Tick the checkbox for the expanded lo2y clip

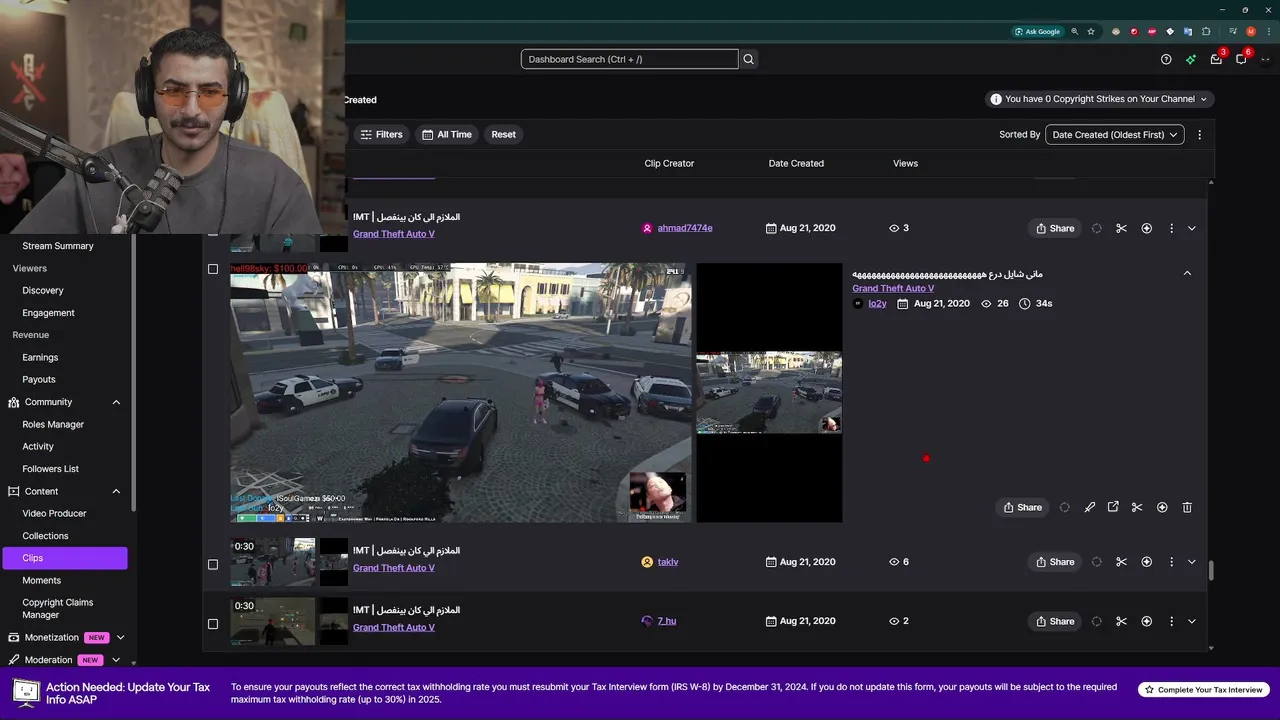click(212, 269)
